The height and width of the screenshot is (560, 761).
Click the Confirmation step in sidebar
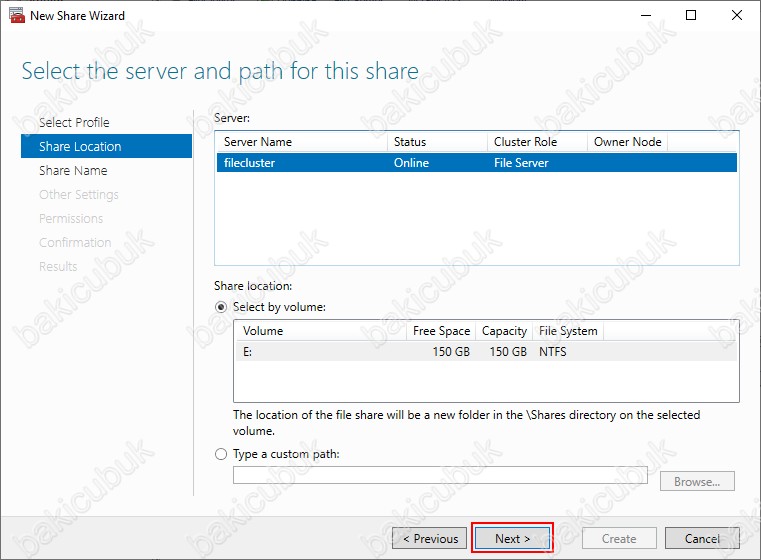75,242
